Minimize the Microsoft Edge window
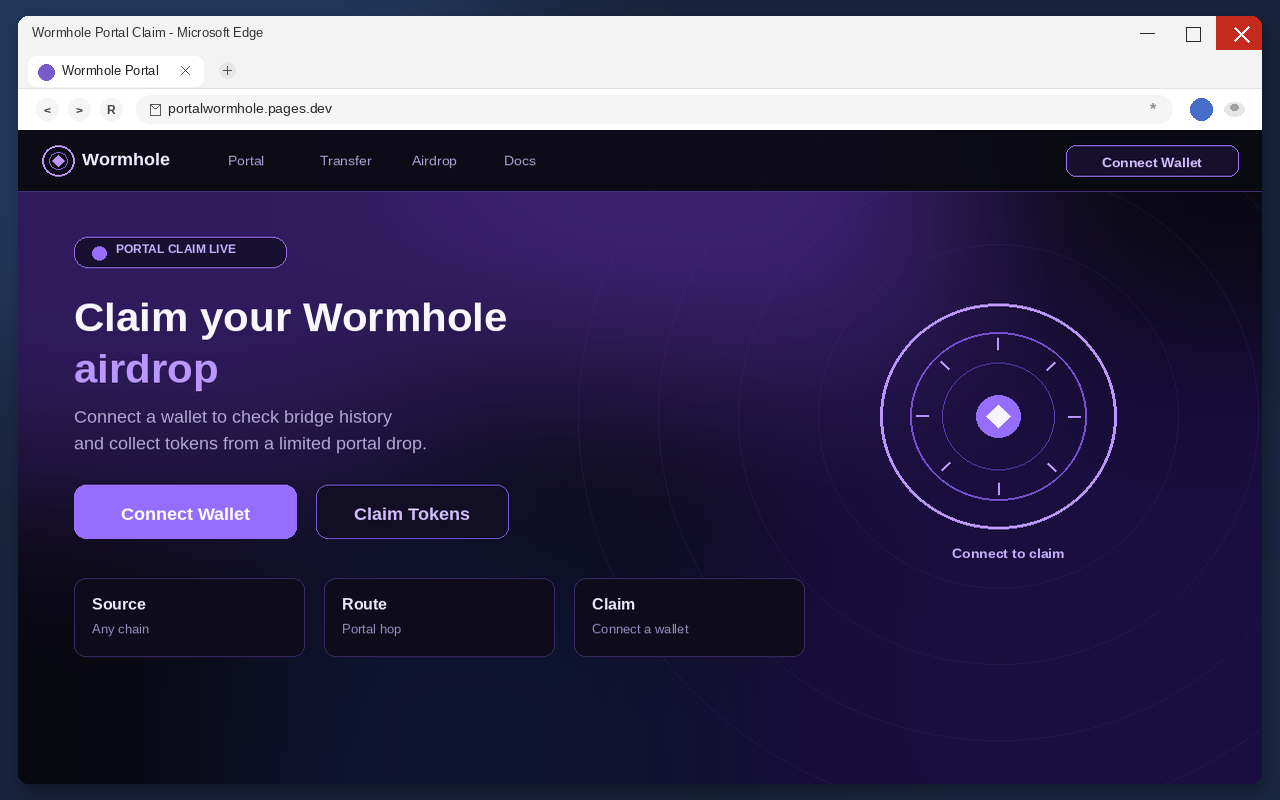The image size is (1280, 800). 1147,33
